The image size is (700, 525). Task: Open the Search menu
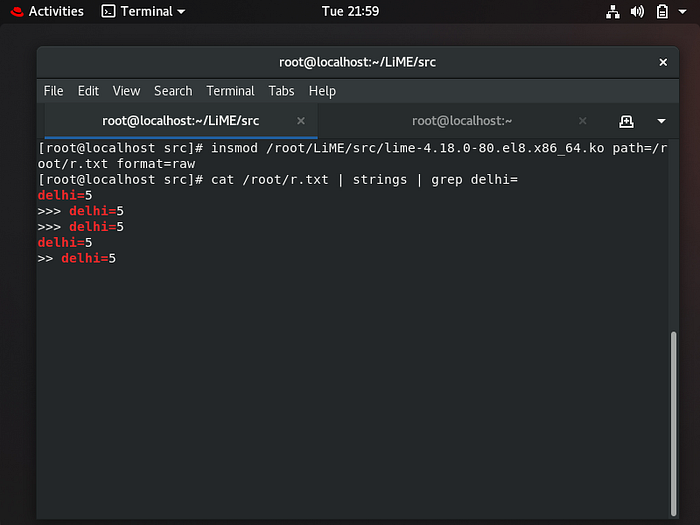coord(173,91)
